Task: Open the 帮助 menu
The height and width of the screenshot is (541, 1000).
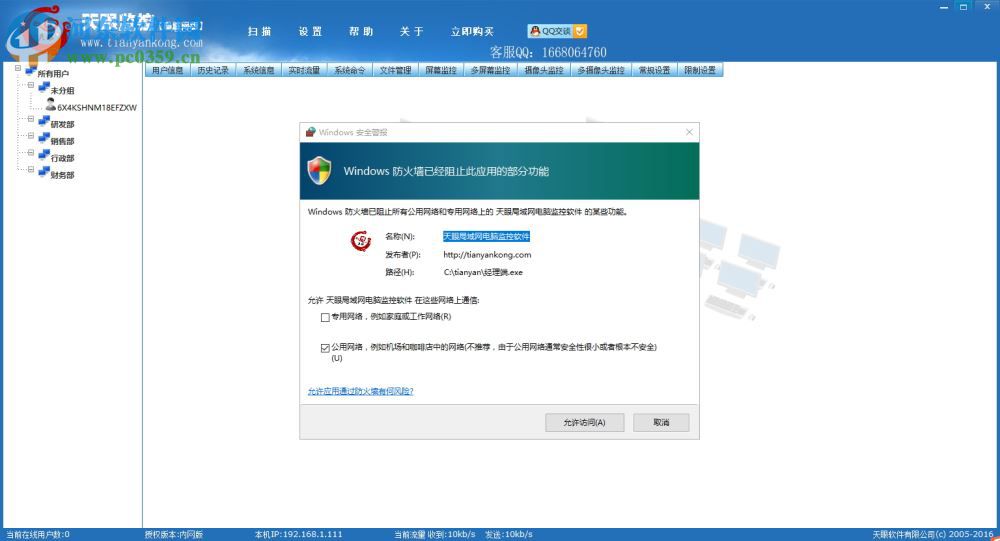Action: pos(361,31)
